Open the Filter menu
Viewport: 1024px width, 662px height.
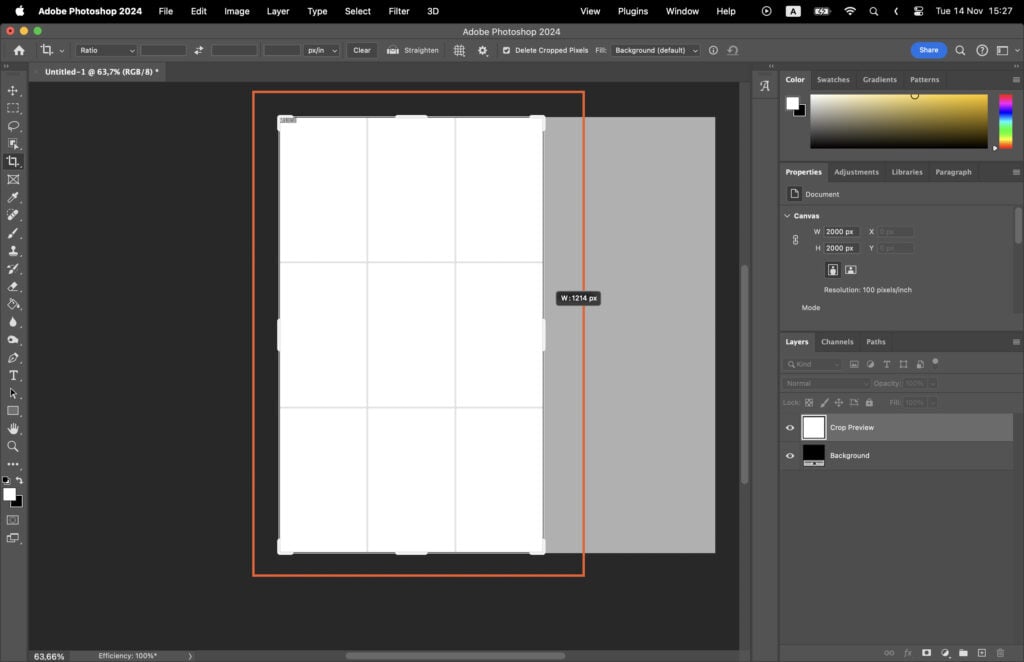tap(398, 11)
